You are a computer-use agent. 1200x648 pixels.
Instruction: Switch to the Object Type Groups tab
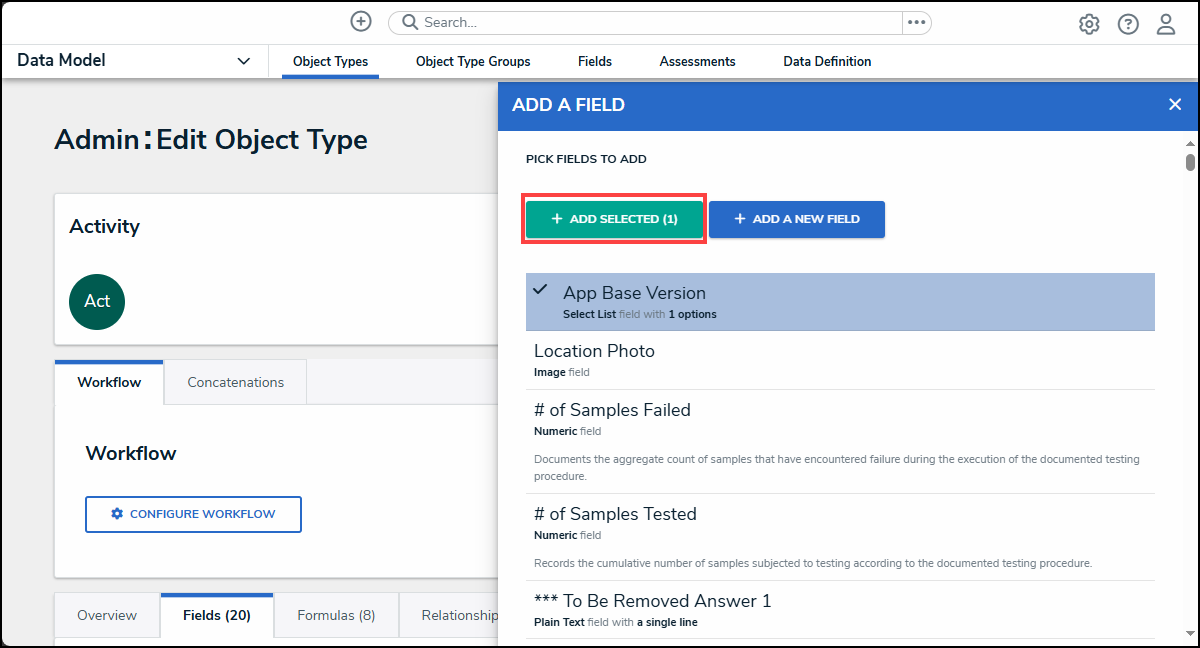pyautogui.click(x=473, y=62)
